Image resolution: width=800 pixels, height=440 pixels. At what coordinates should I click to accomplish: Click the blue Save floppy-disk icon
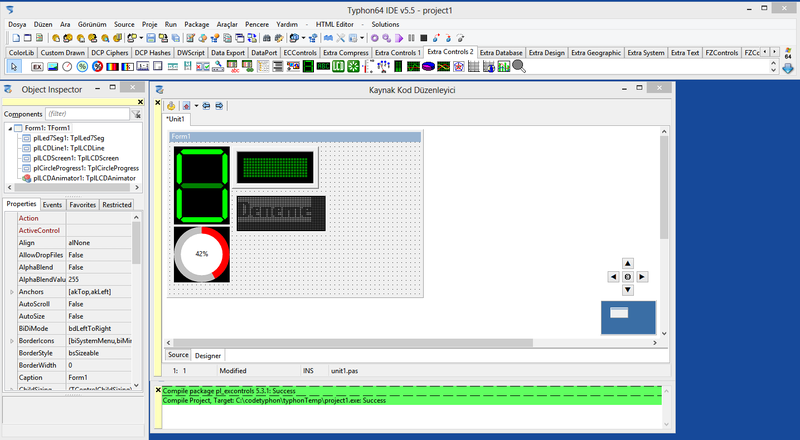pyautogui.click(x=151, y=38)
